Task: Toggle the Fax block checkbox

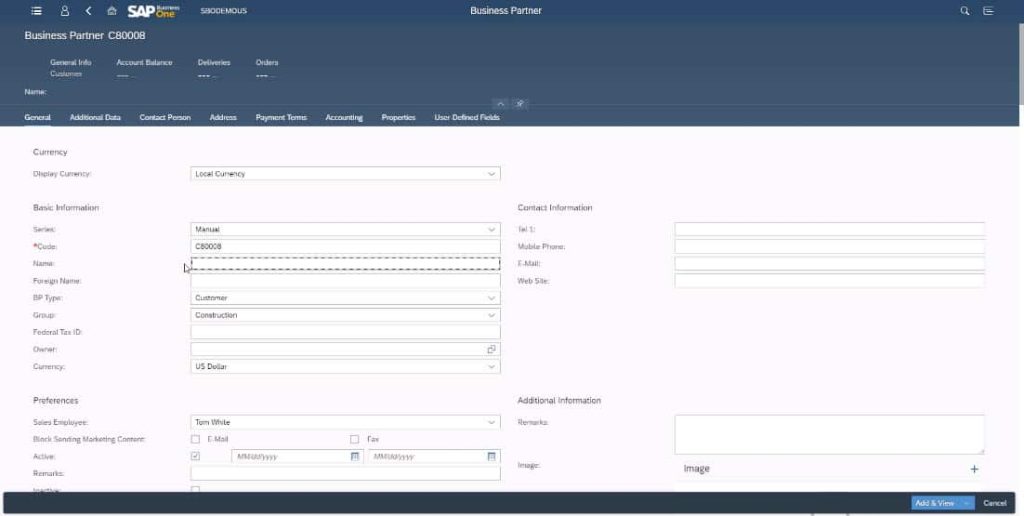Action: [x=355, y=439]
